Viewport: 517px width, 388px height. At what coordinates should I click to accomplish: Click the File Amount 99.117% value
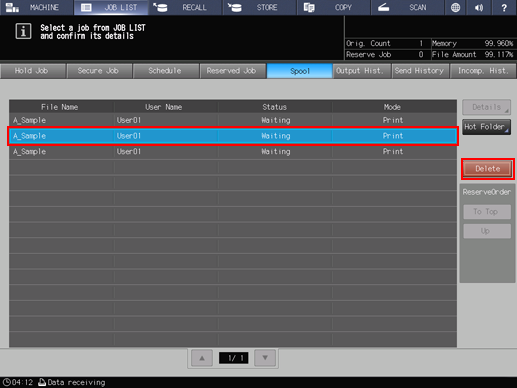coord(499,55)
